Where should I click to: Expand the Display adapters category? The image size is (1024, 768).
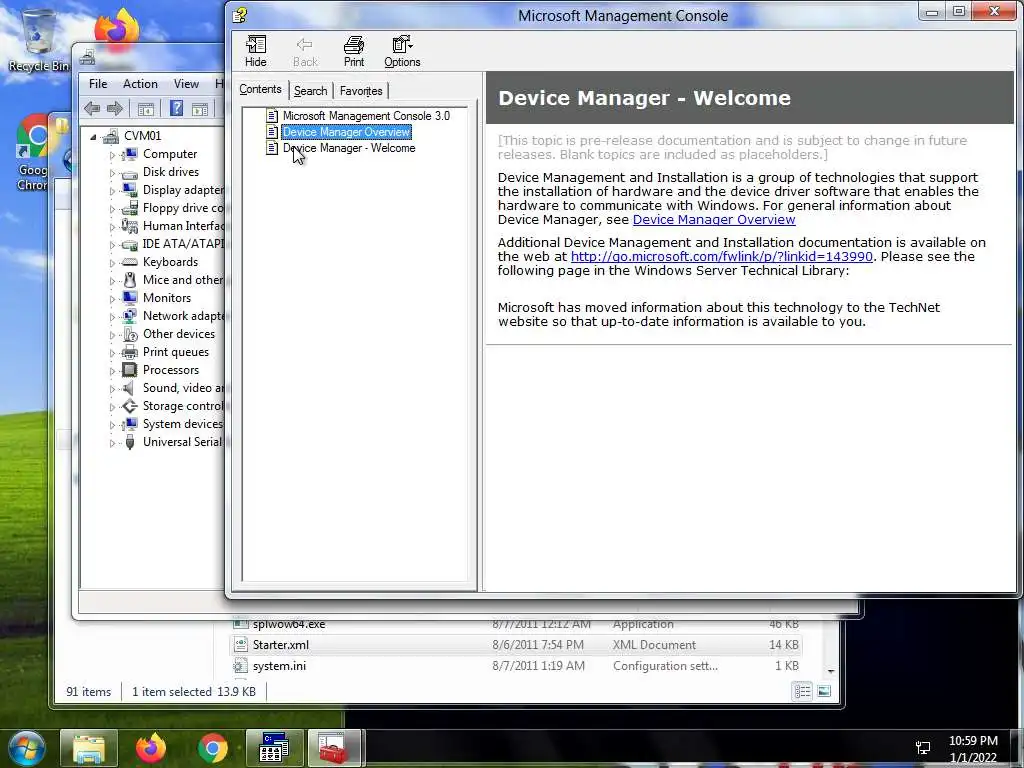(112, 191)
